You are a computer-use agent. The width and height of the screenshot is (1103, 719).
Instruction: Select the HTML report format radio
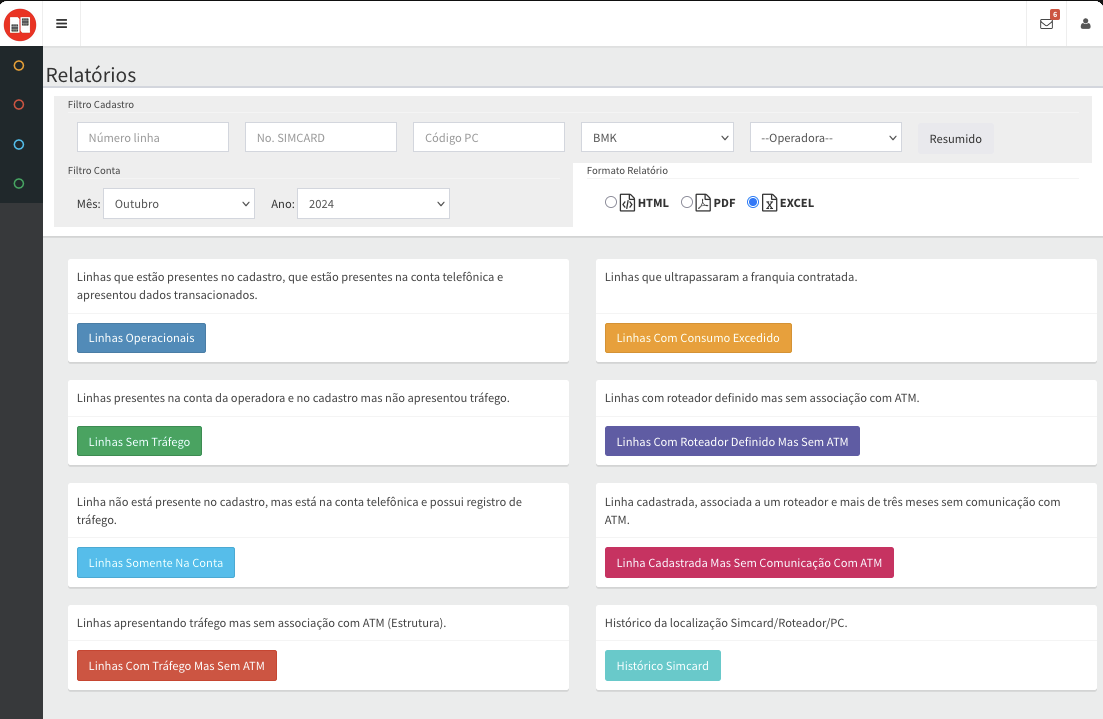point(611,202)
